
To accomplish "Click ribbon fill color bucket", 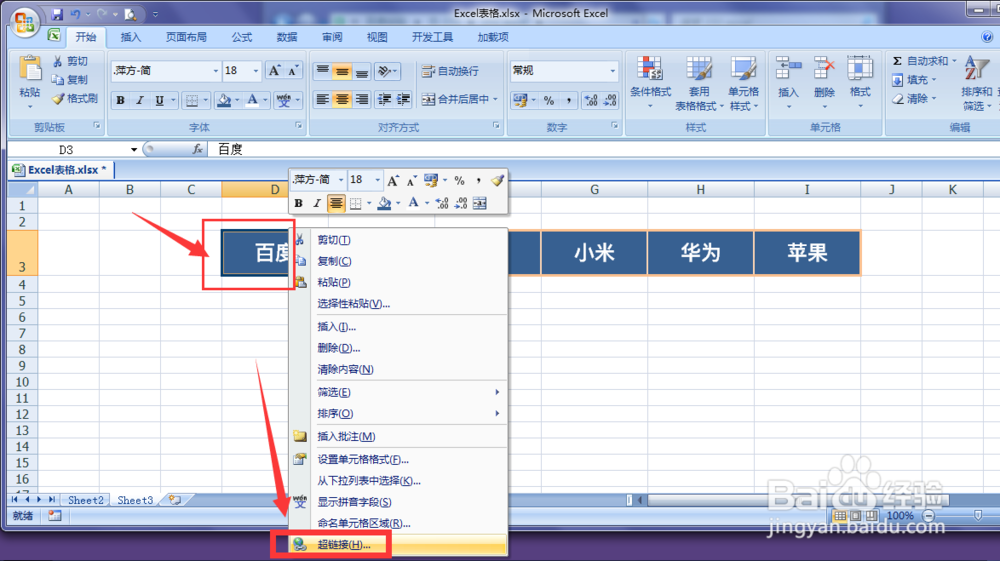I will (224, 100).
